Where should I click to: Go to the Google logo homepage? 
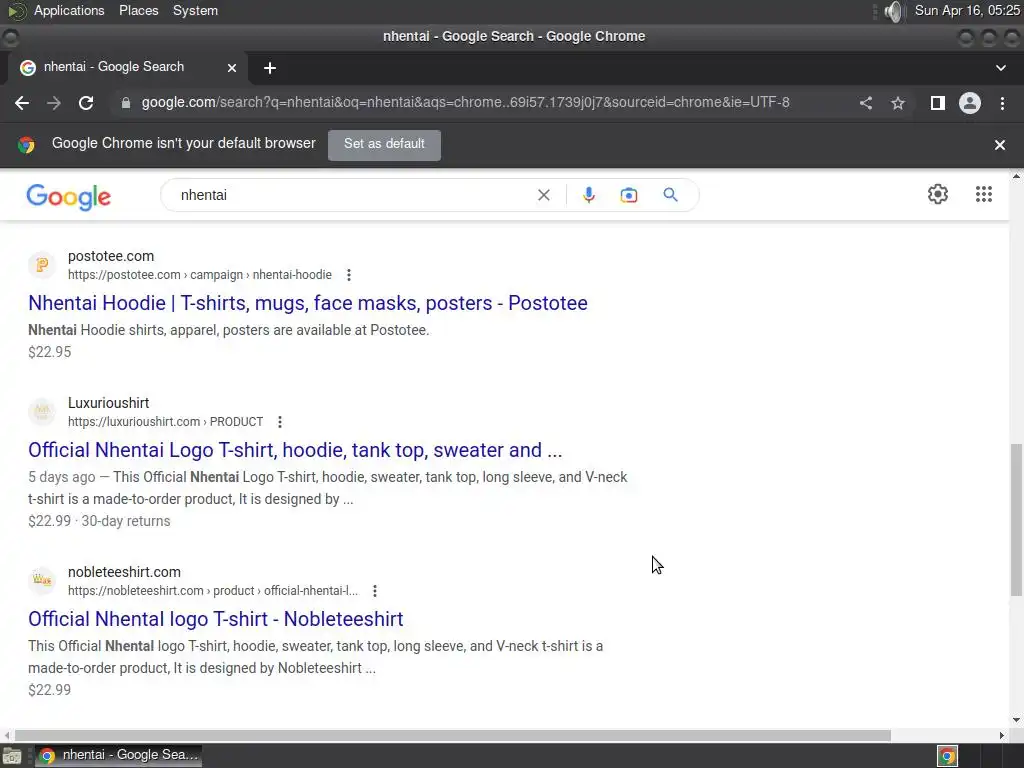click(x=69, y=197)
